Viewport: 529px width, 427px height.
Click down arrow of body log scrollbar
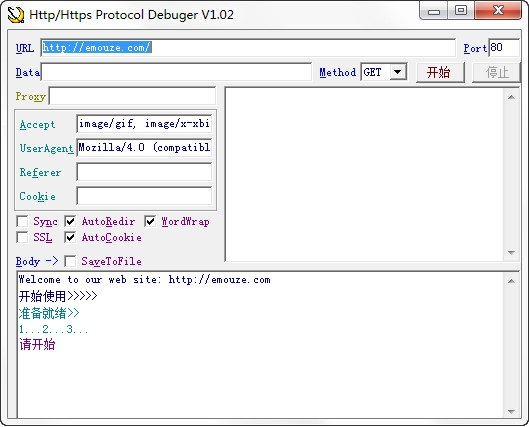511,411
